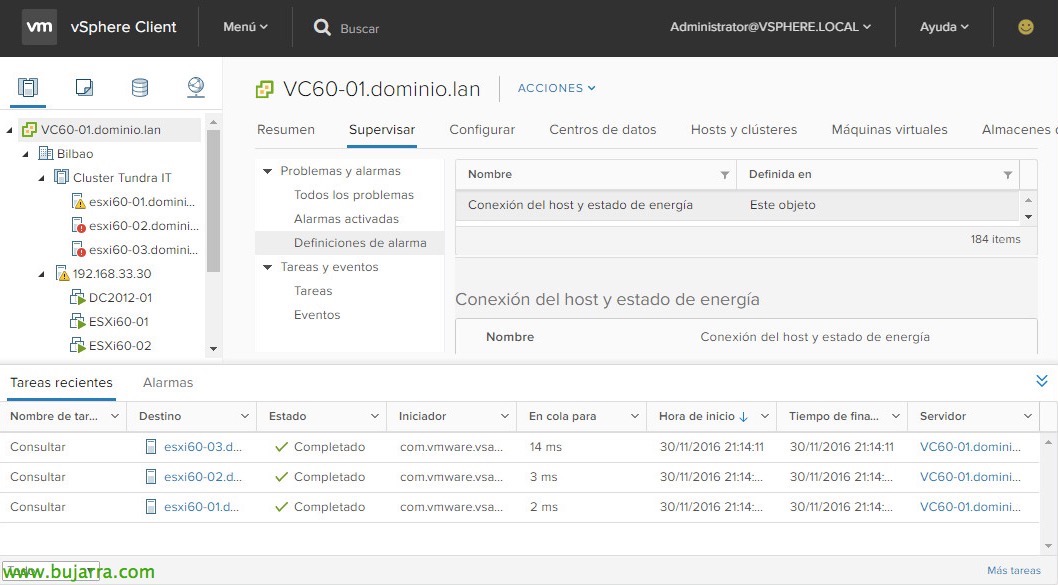The height and width of the screenshot is (585, 1058).
Task: Click the filter icon in Nombre column
Action: coord(725,175)
